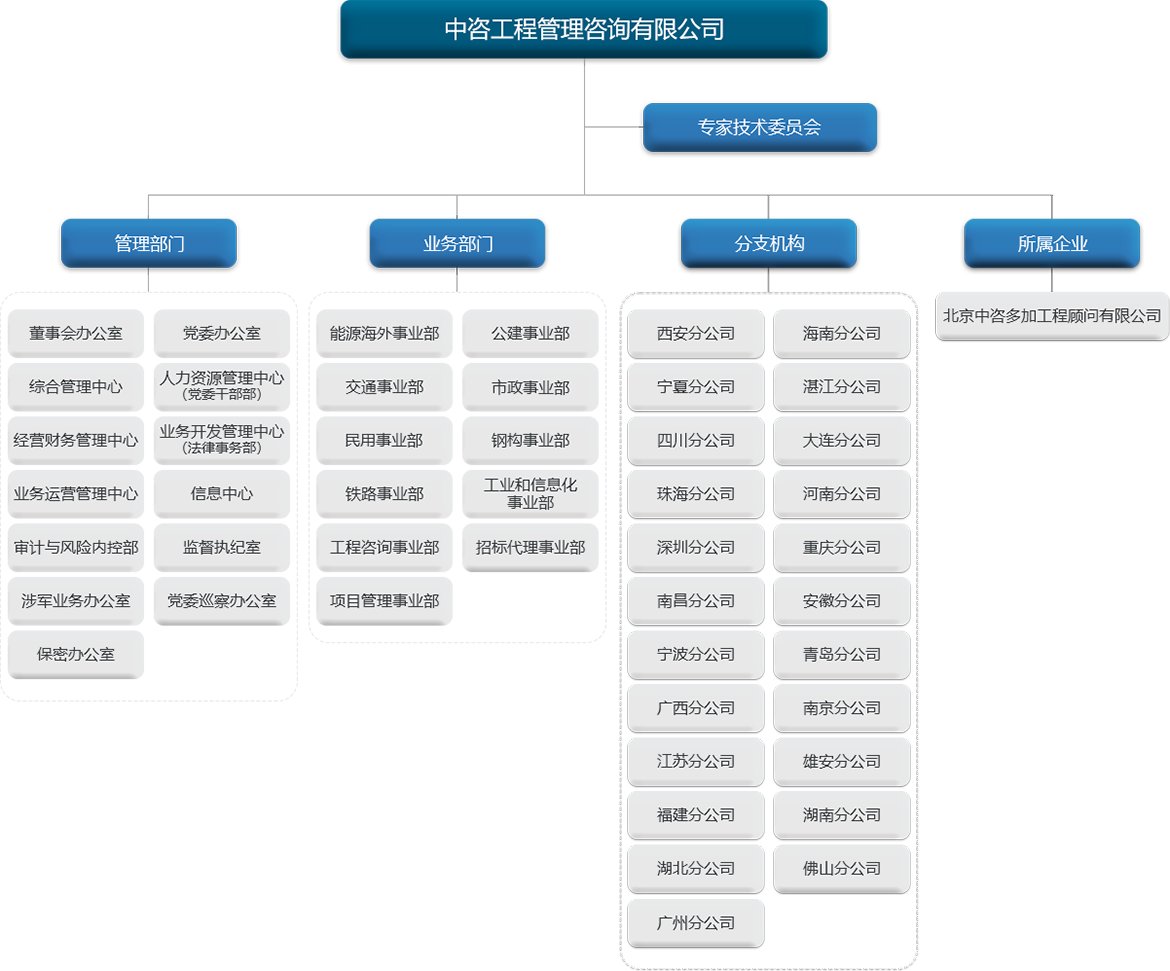The image size is (1170, 971).
Task: Click 人力资源管理中心 (党委干部部)
Action: tap(222, 387)
